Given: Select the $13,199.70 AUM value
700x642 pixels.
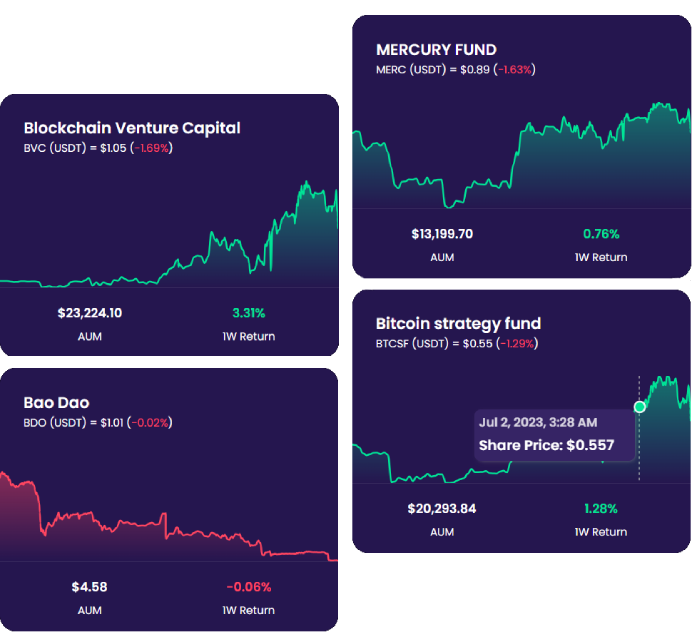Looking at the screenshot, I should click(442, 234).
